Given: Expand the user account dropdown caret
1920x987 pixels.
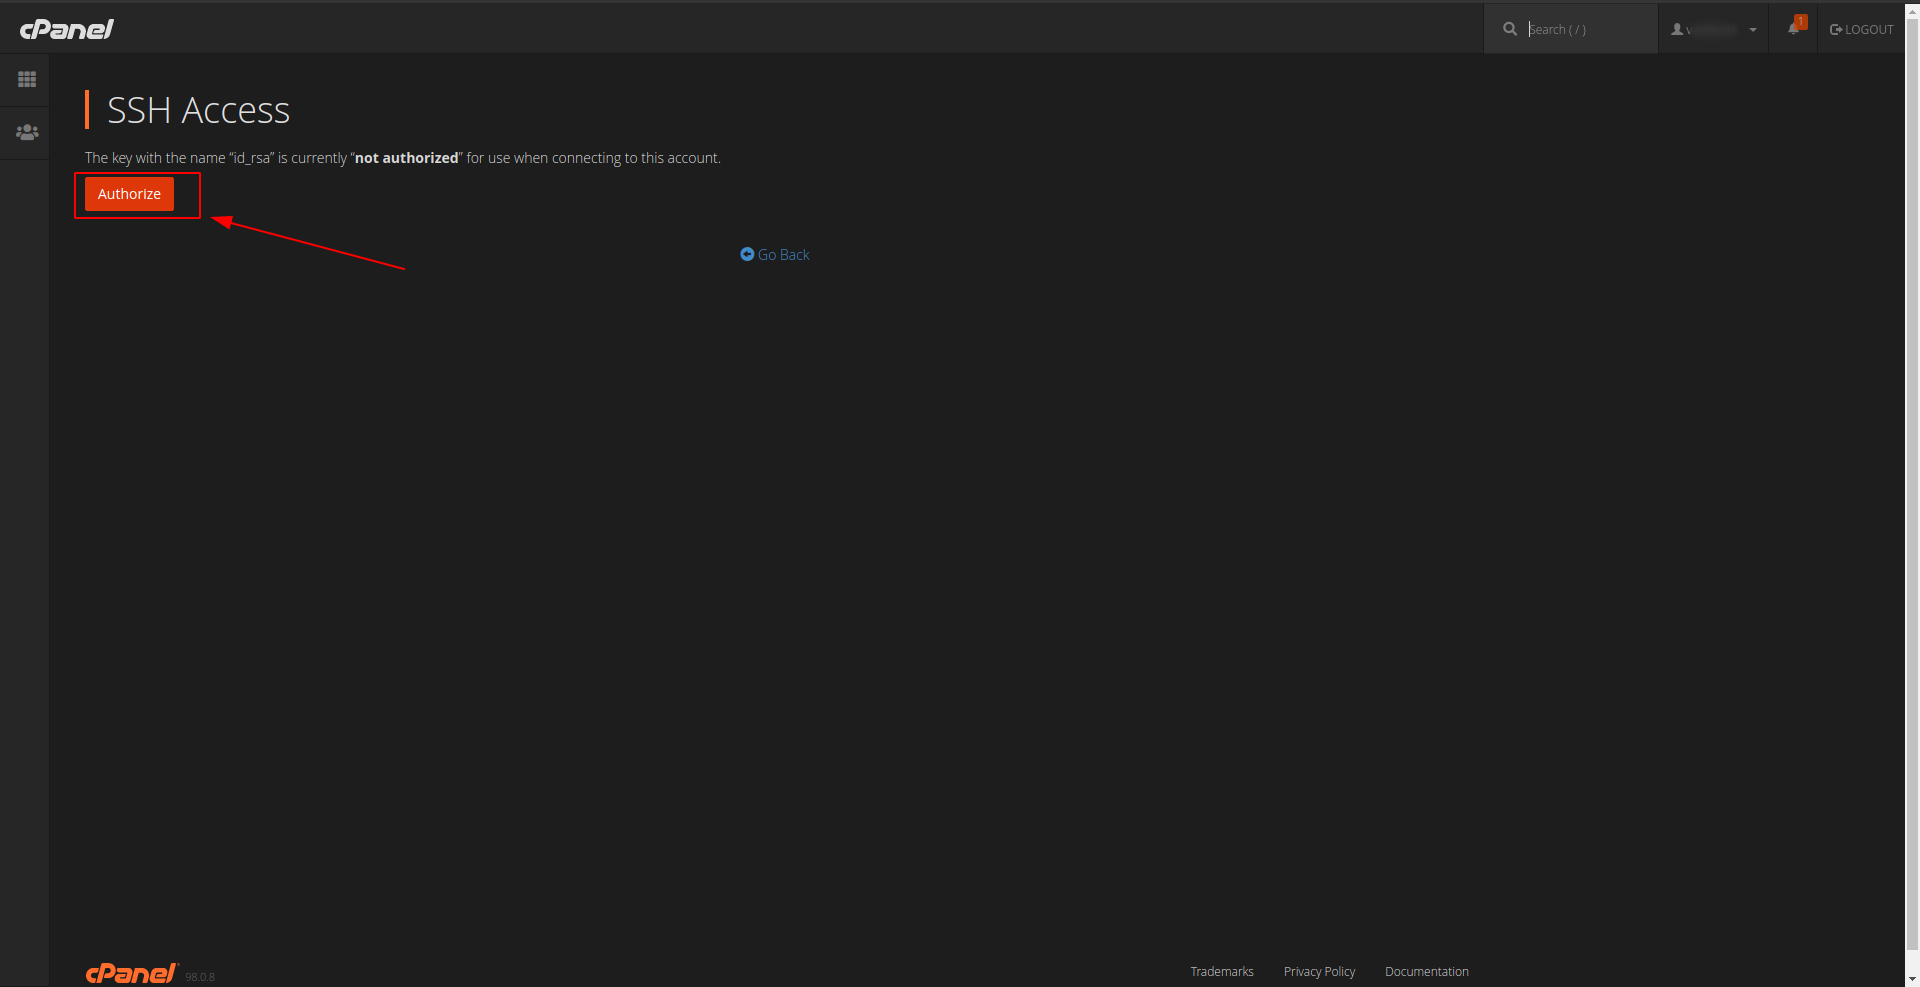Looking at the screenshot, I should [1753, 30].
